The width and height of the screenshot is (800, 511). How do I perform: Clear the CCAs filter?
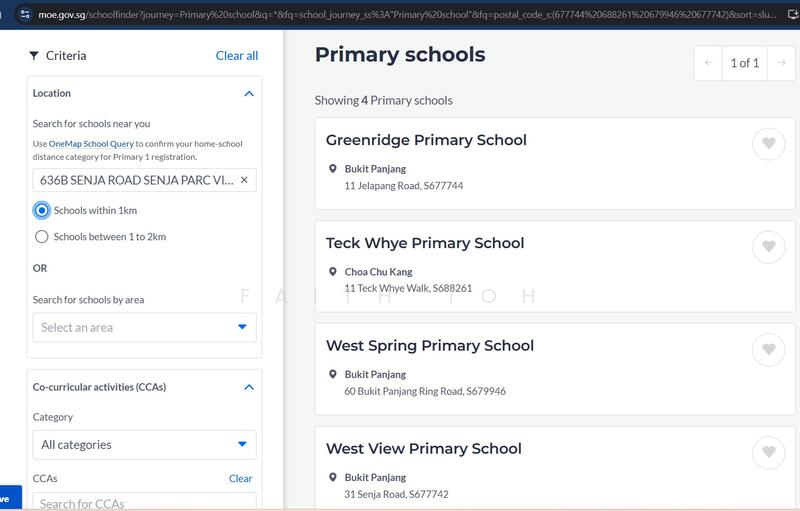(240, 478)
